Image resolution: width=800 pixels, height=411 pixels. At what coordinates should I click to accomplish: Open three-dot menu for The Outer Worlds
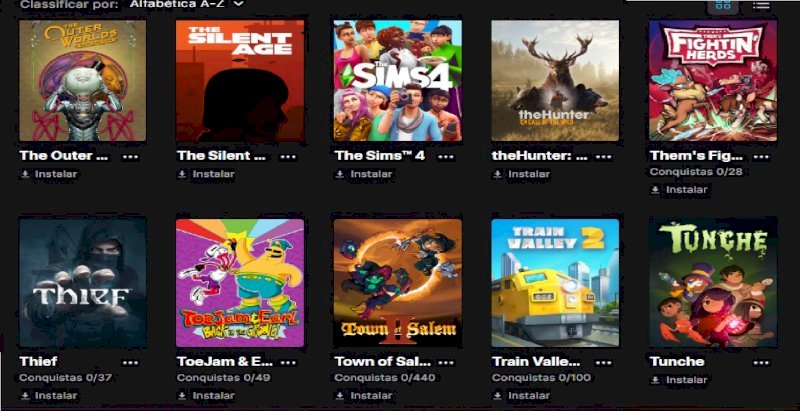(131, 156)
